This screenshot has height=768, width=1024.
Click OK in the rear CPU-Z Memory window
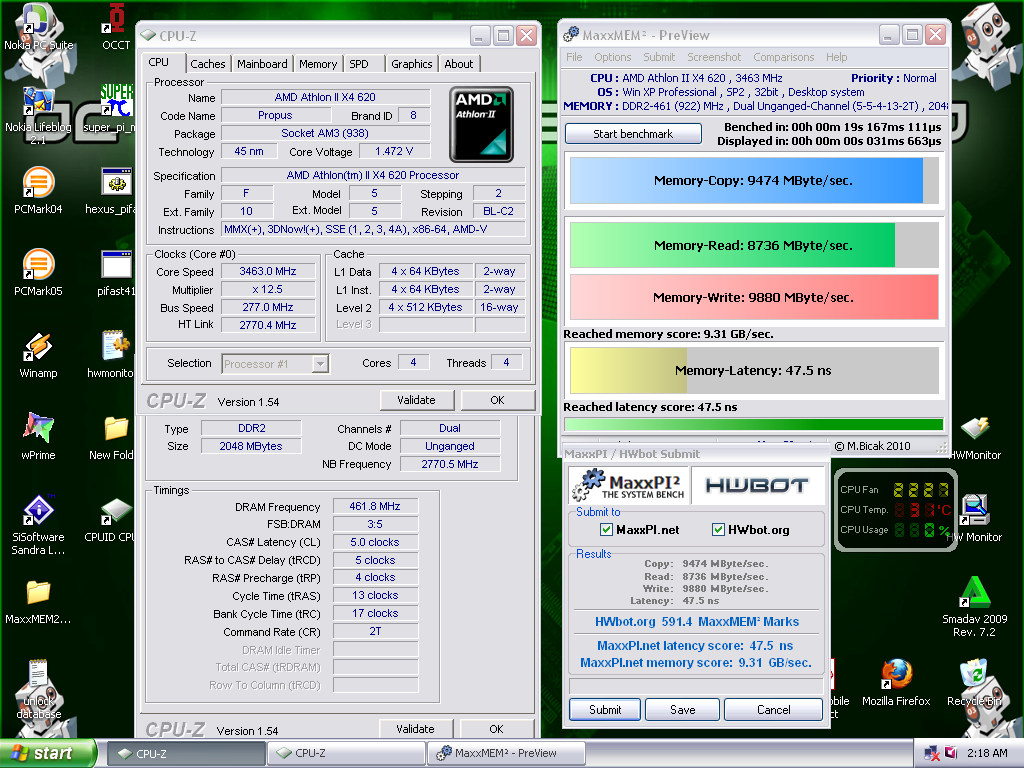tap(496, 728)
